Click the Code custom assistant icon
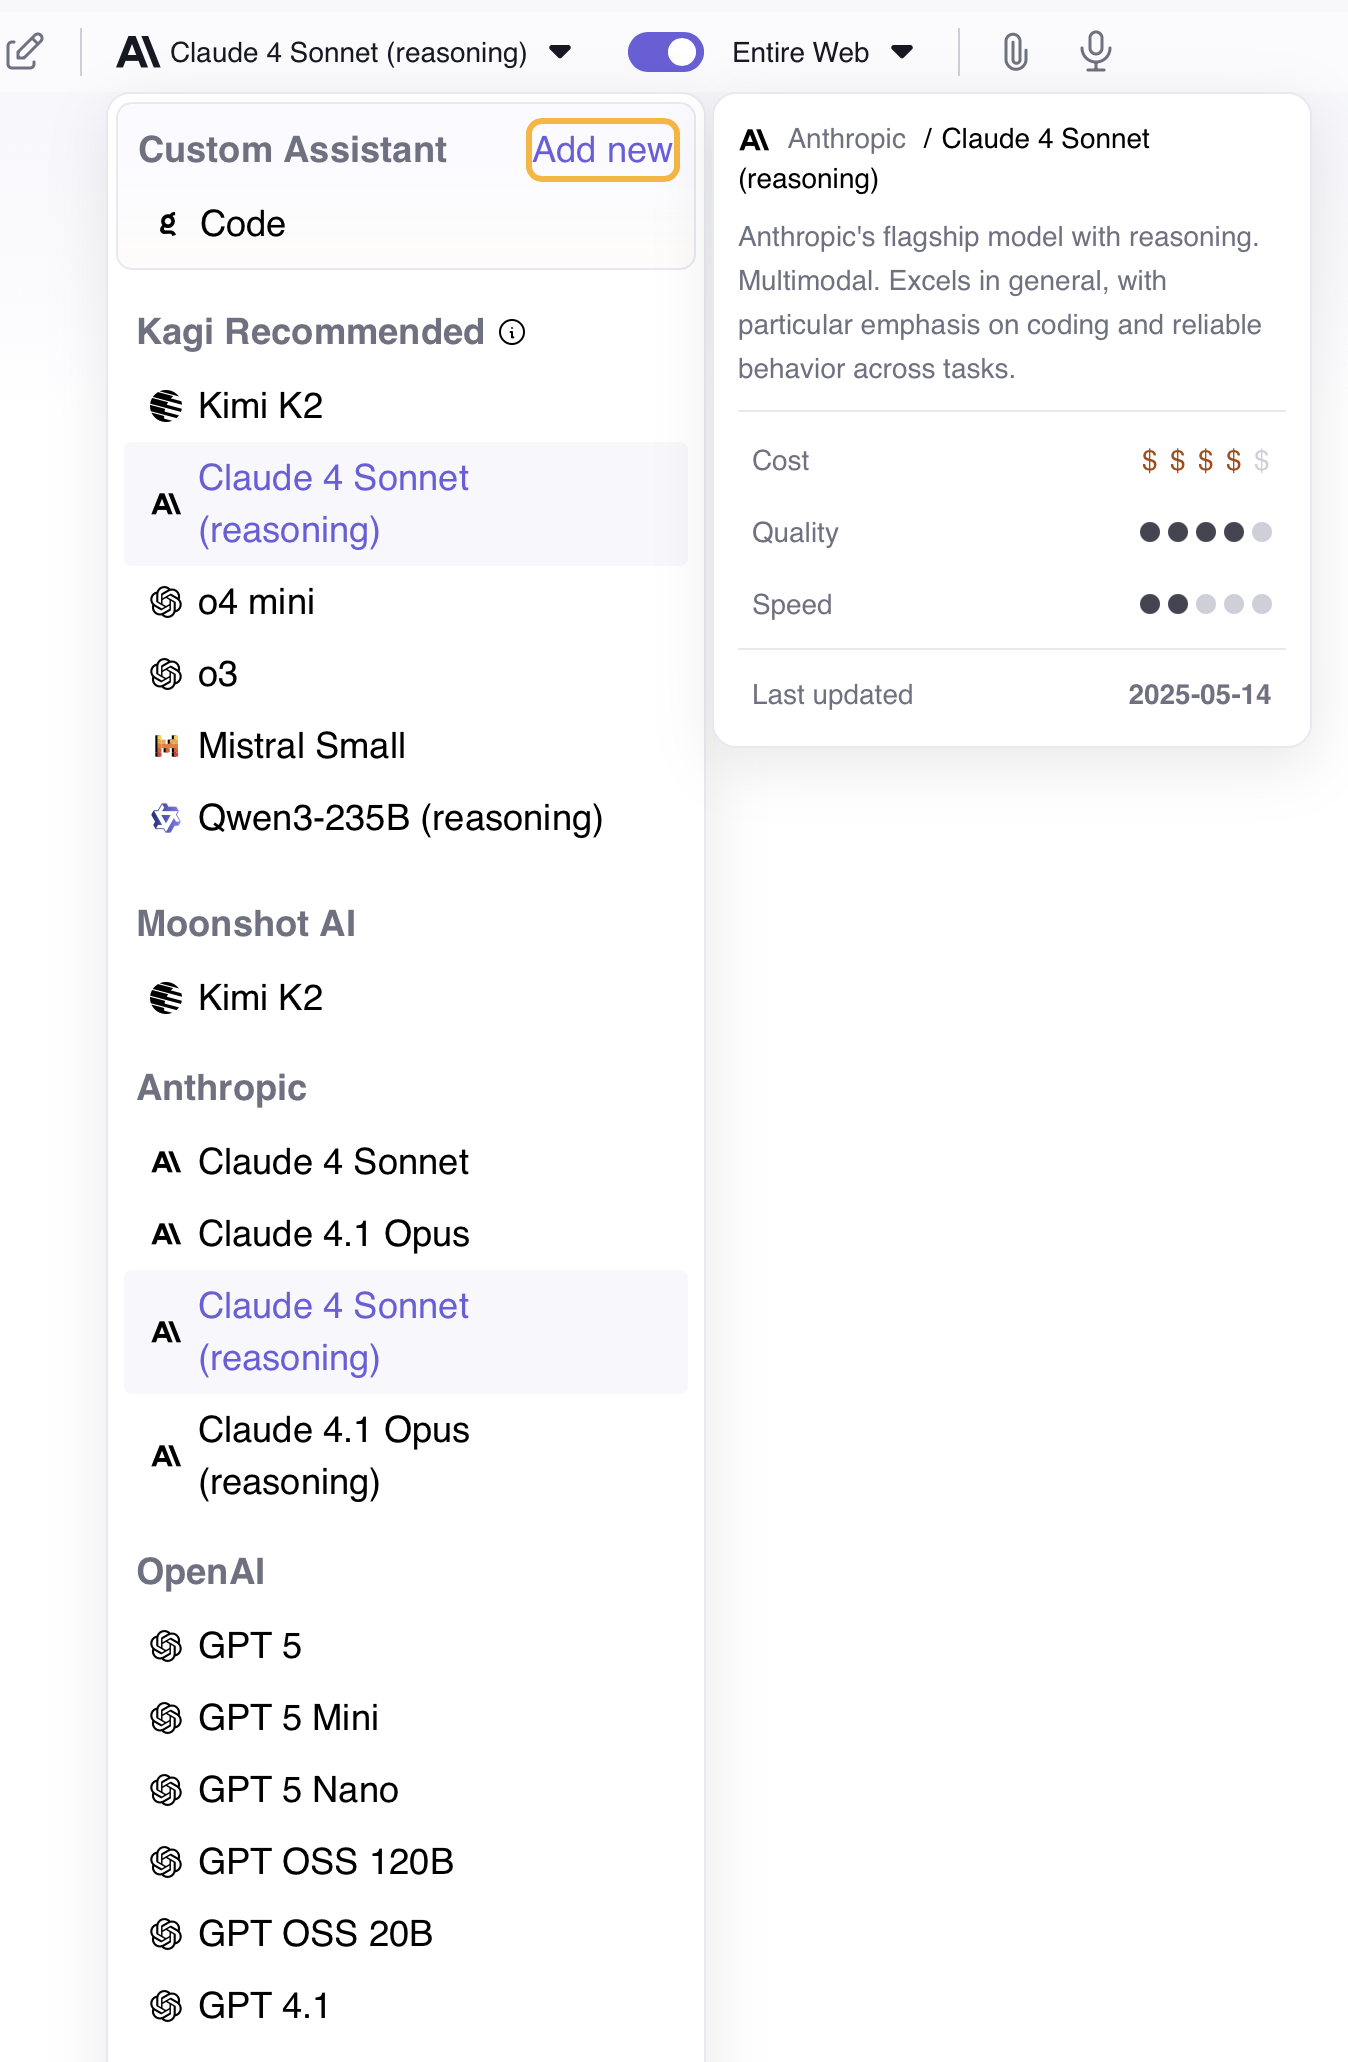This screenshot has width=1348, height=2062. (168, 224)
